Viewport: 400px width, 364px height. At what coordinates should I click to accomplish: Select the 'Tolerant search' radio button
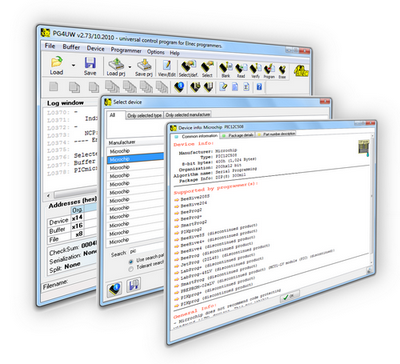tap(131, 268)
